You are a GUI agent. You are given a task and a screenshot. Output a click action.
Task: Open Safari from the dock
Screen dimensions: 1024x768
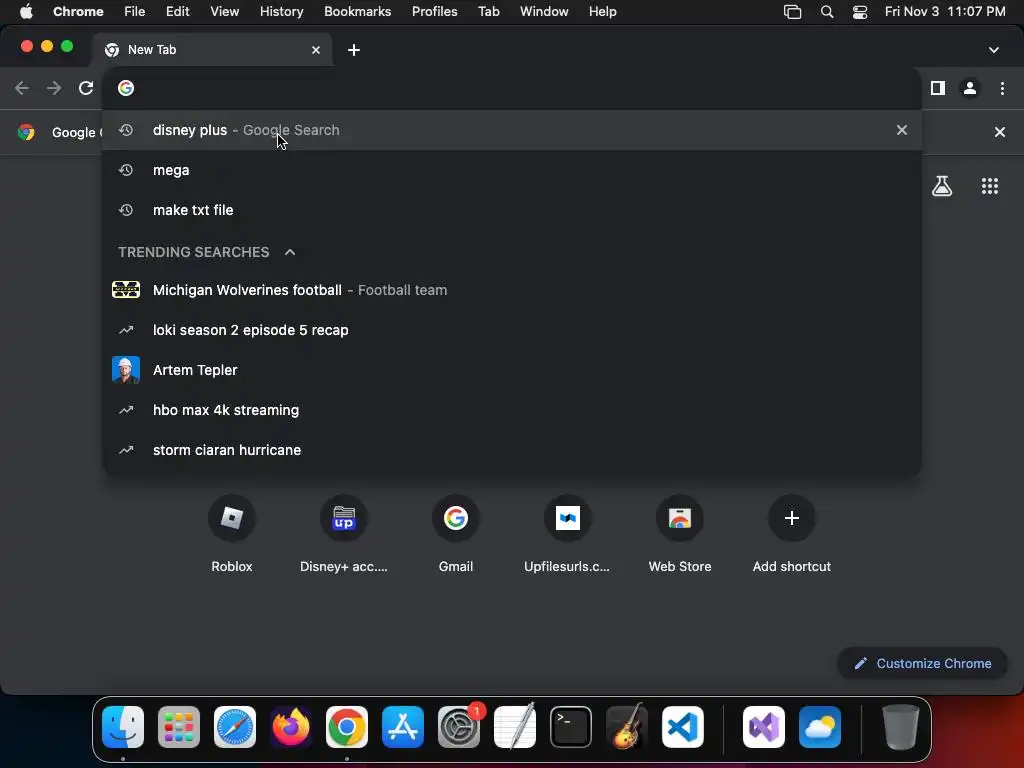tap(235, 727)
